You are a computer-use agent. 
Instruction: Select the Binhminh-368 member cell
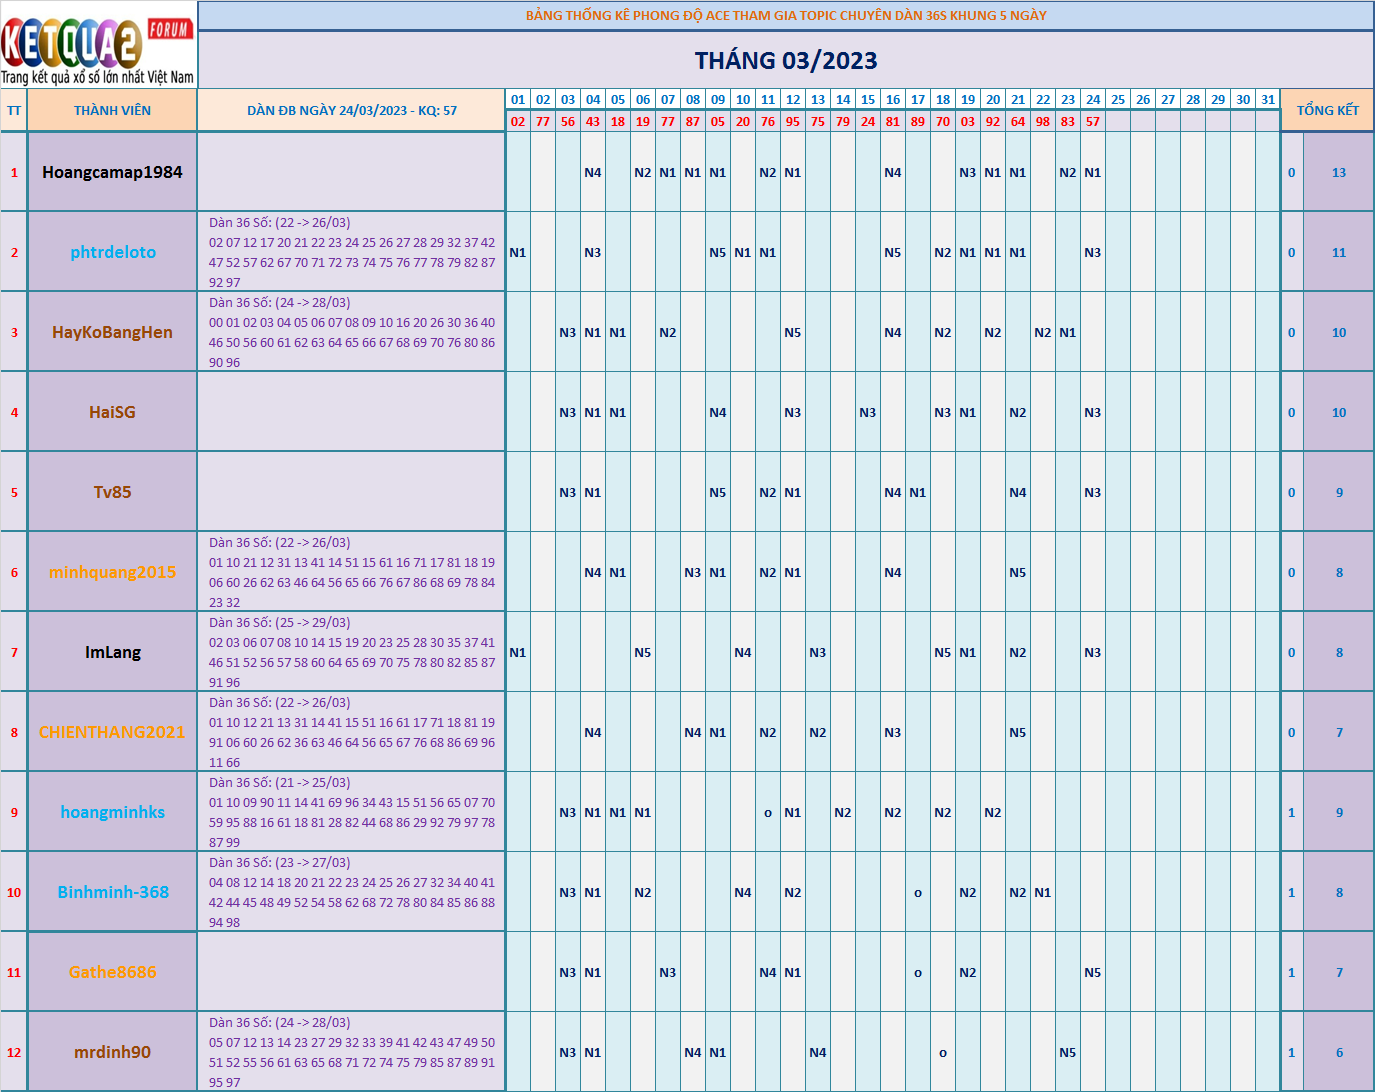[112, 892]
